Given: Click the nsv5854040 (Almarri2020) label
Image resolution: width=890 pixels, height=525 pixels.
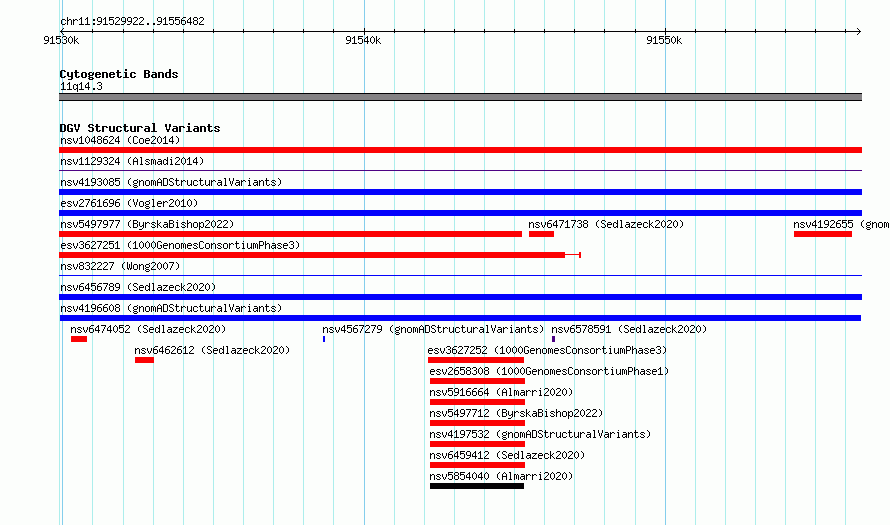Looking at the screenshot, I should (x=501, y=476).
